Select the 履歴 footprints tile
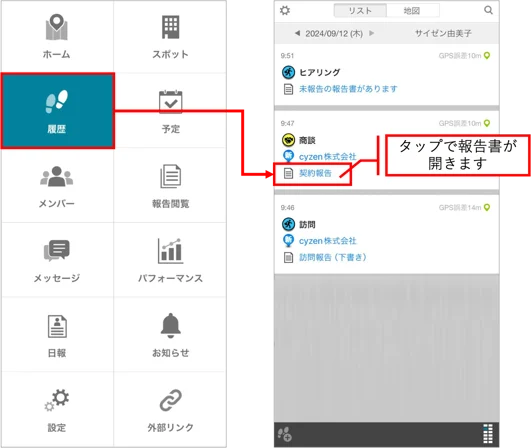Screen dimensions: 531x448 (57, 110)
